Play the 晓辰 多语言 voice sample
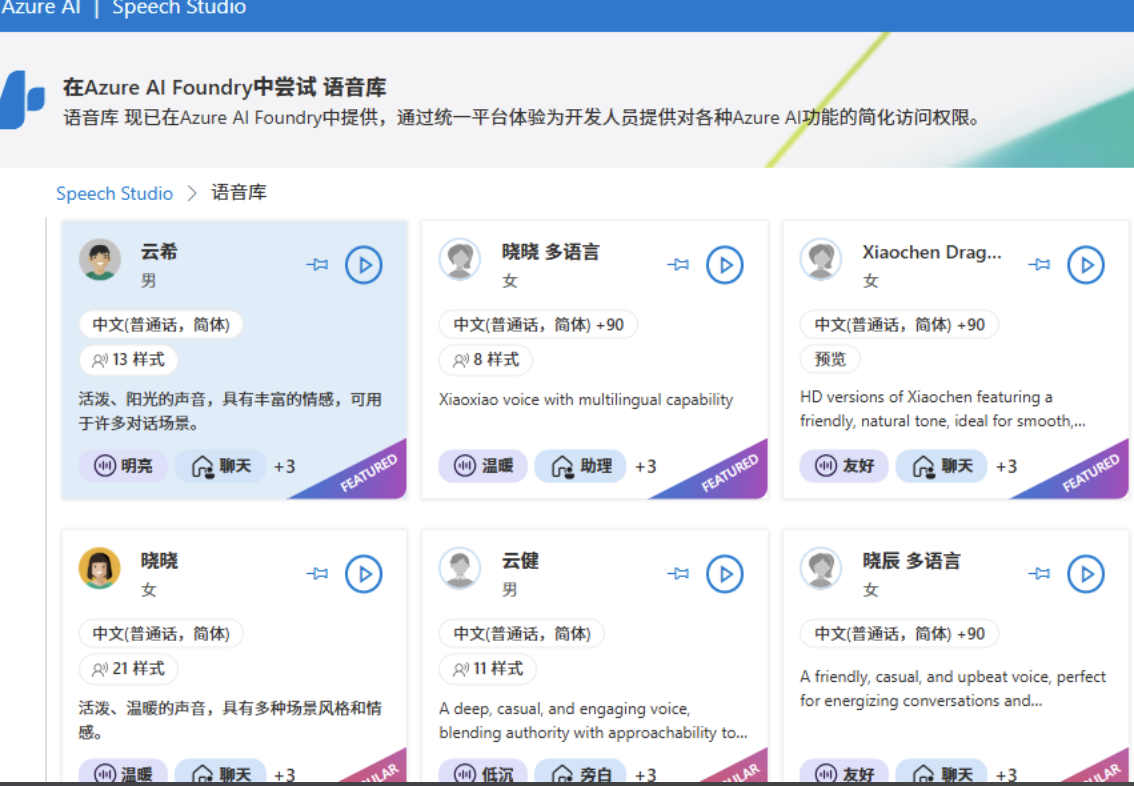1134x786 pixels. pyautogui.click(x=1086, y=574)
